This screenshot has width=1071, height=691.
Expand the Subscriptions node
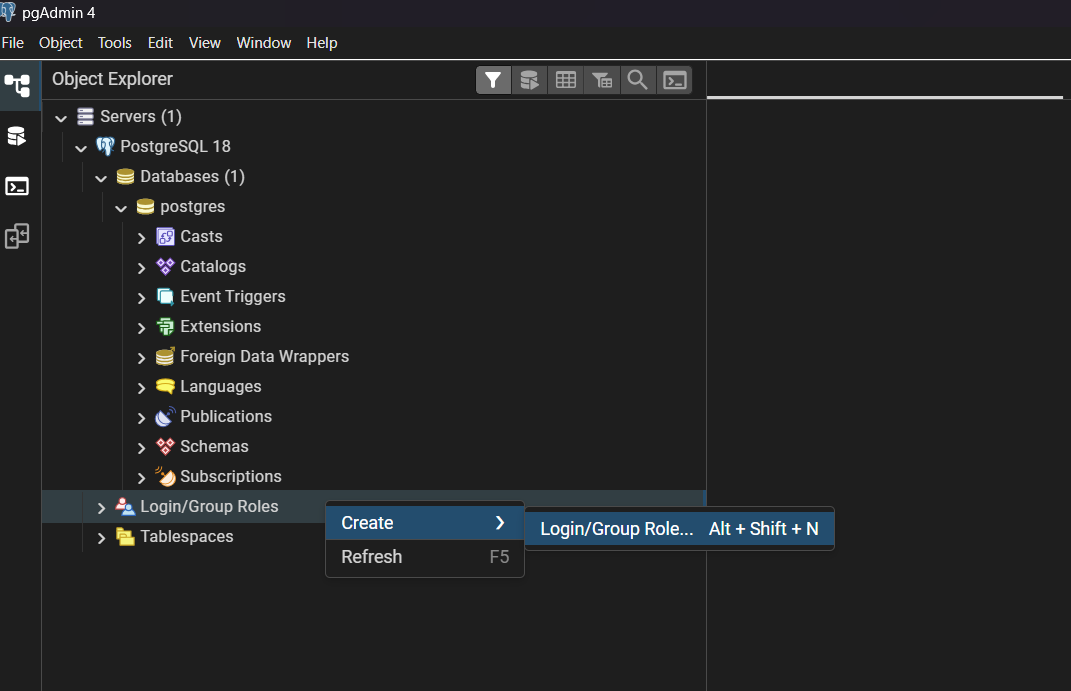pos(141,479)
